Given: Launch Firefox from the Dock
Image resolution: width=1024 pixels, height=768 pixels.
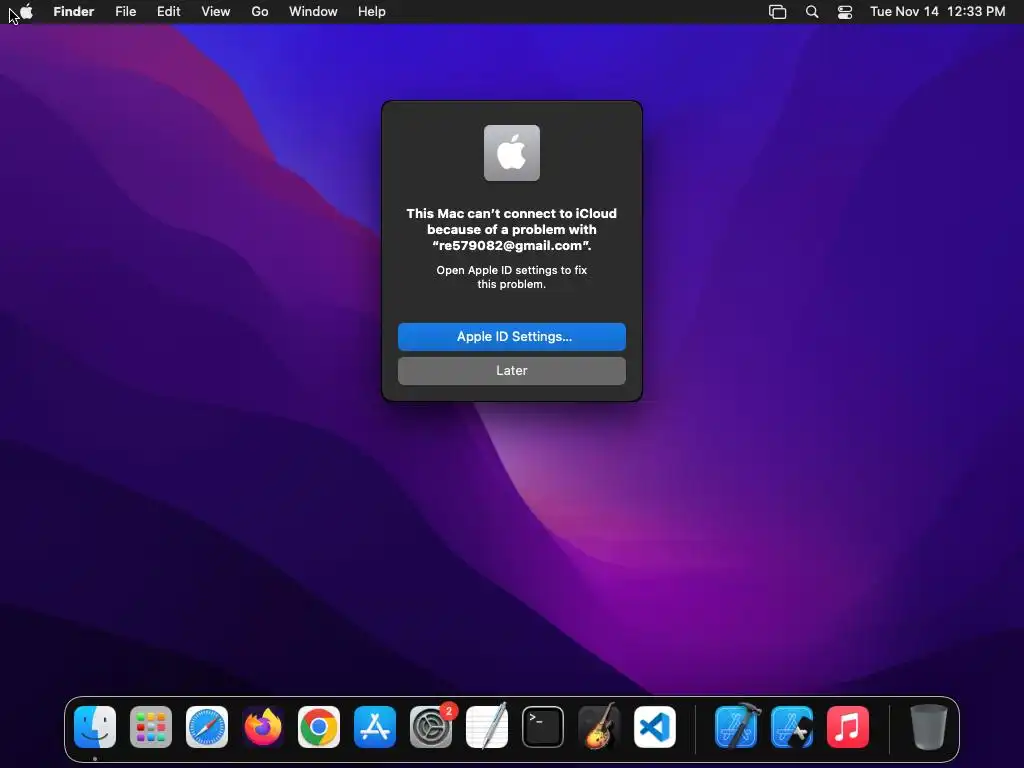Looking at the screenshot, I should pos(263,727).
